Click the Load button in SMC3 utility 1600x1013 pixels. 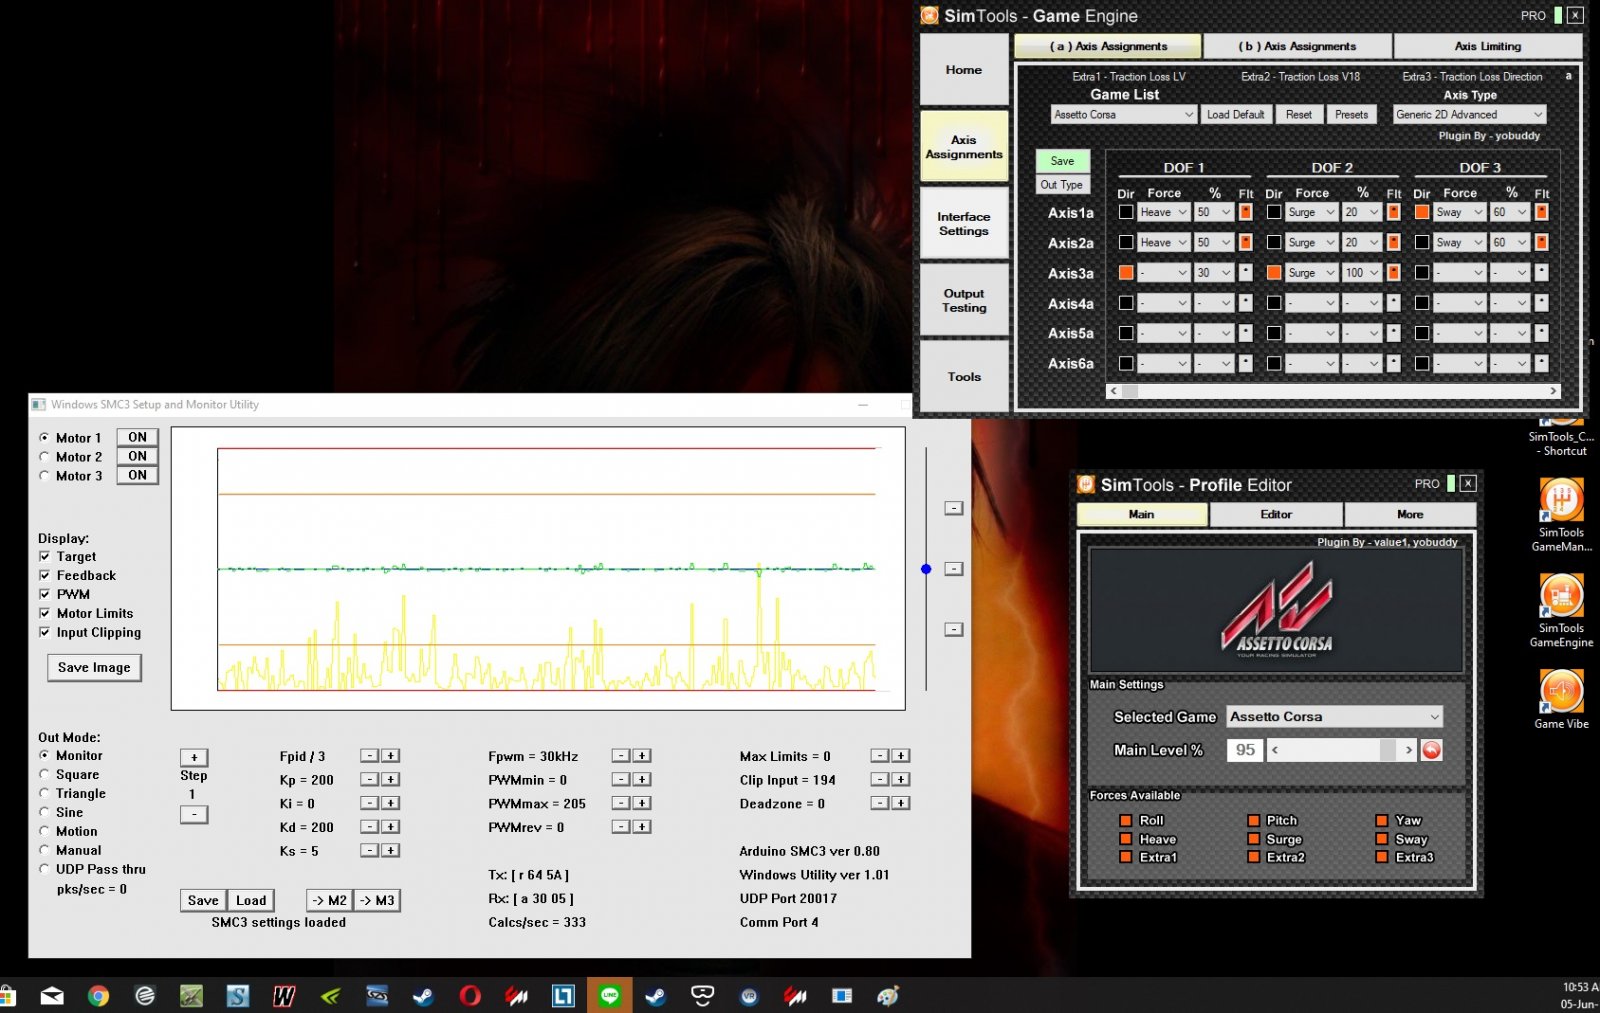coord(251,900)
